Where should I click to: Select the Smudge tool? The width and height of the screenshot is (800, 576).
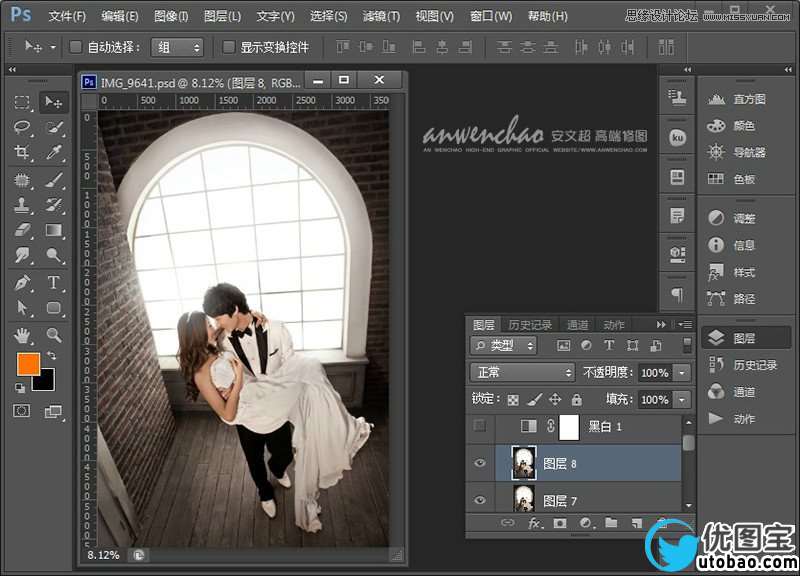tap(22, 255)
